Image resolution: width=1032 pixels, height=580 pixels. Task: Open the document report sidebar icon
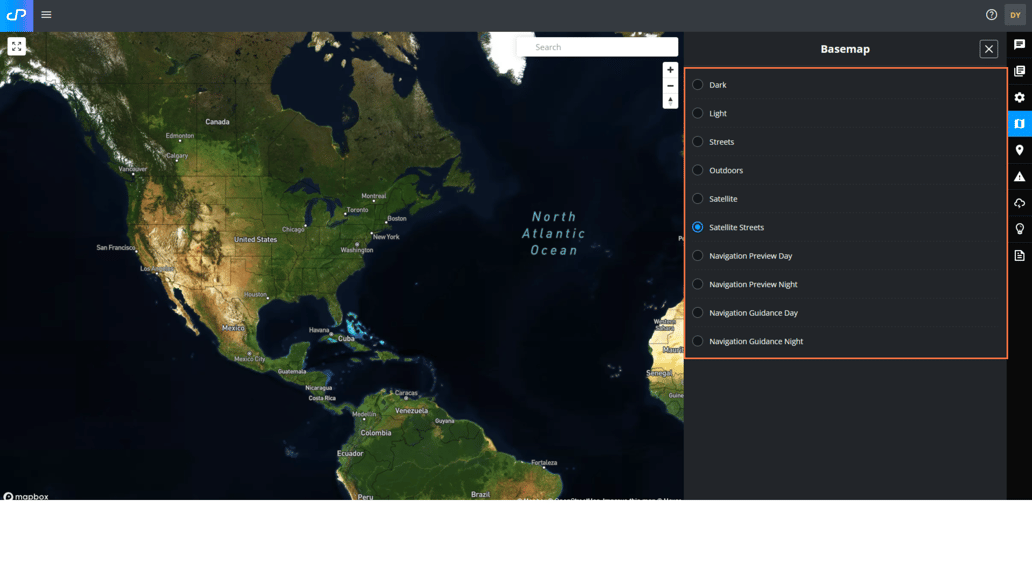(x=1019, y=256)
